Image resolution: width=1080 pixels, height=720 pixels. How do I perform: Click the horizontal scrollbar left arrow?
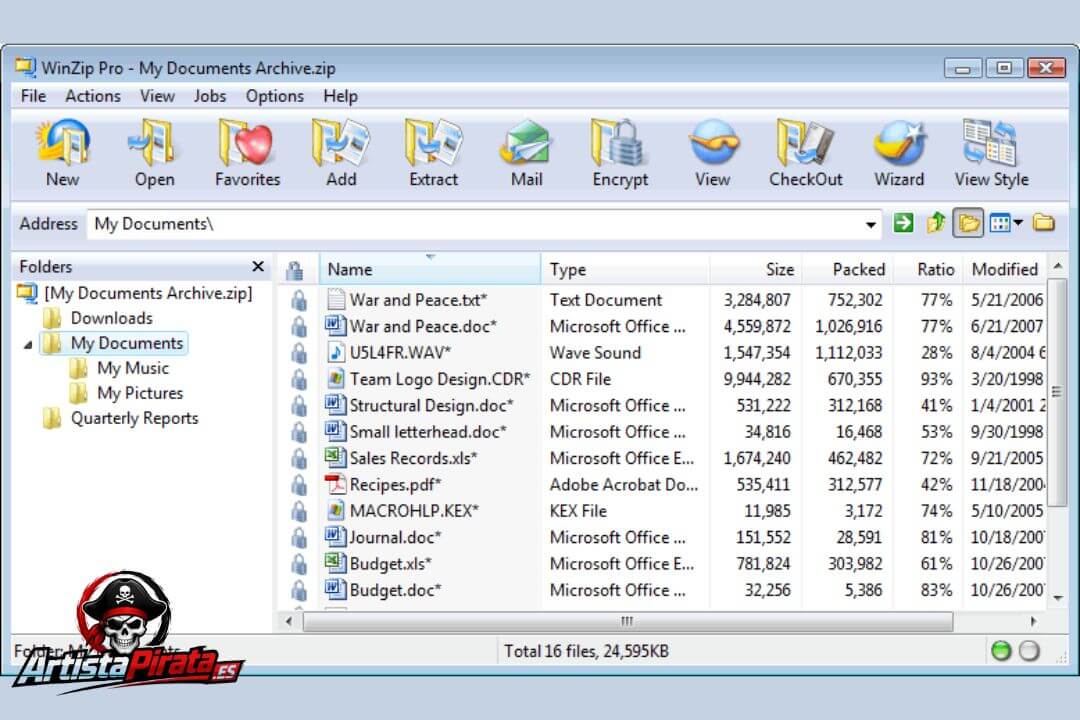pos(289,621)
